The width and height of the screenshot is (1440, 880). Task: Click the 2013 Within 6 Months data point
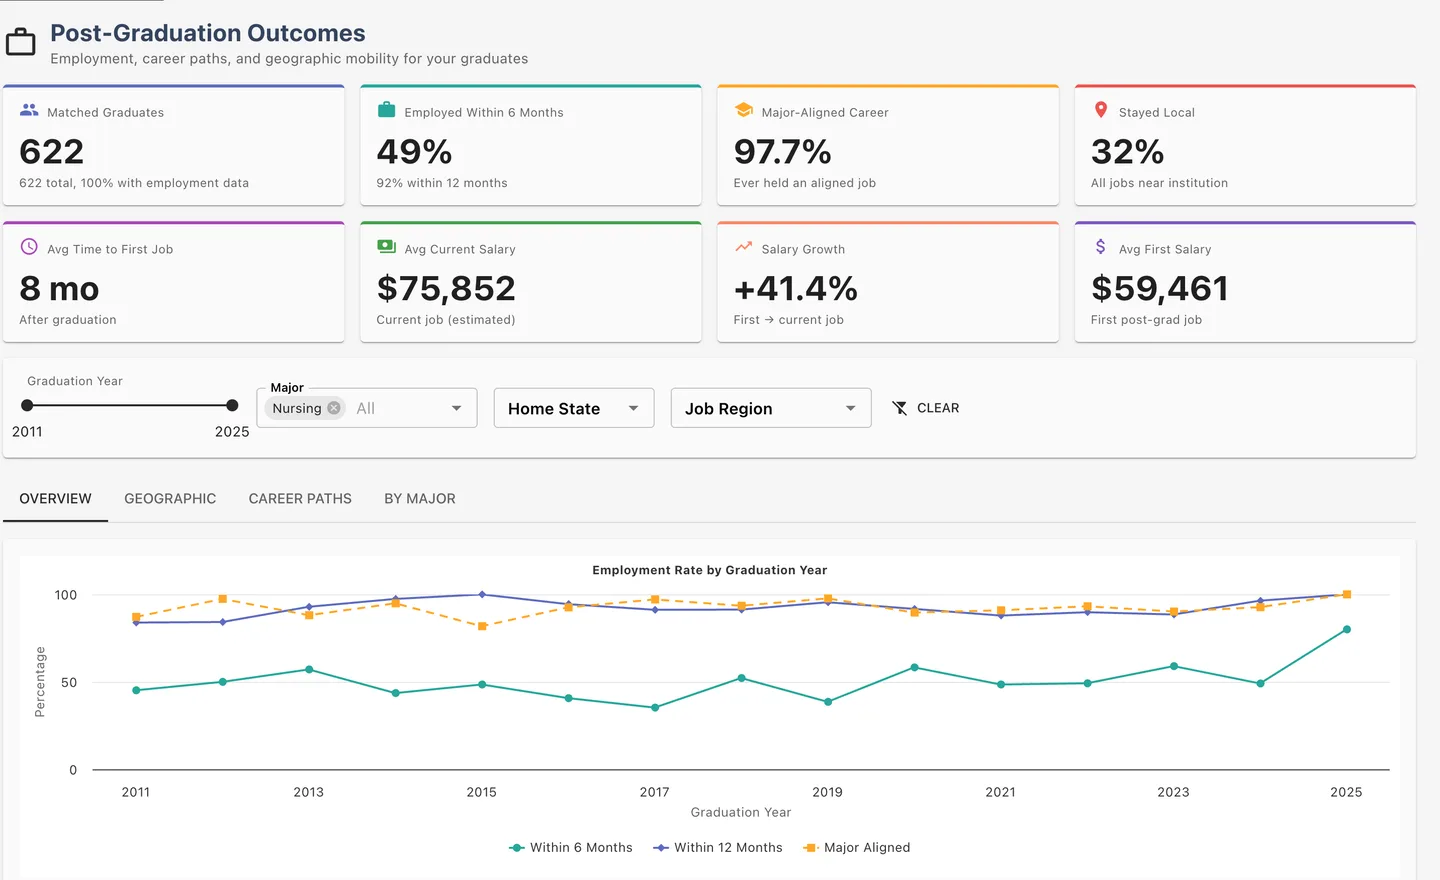click(309, 670)
